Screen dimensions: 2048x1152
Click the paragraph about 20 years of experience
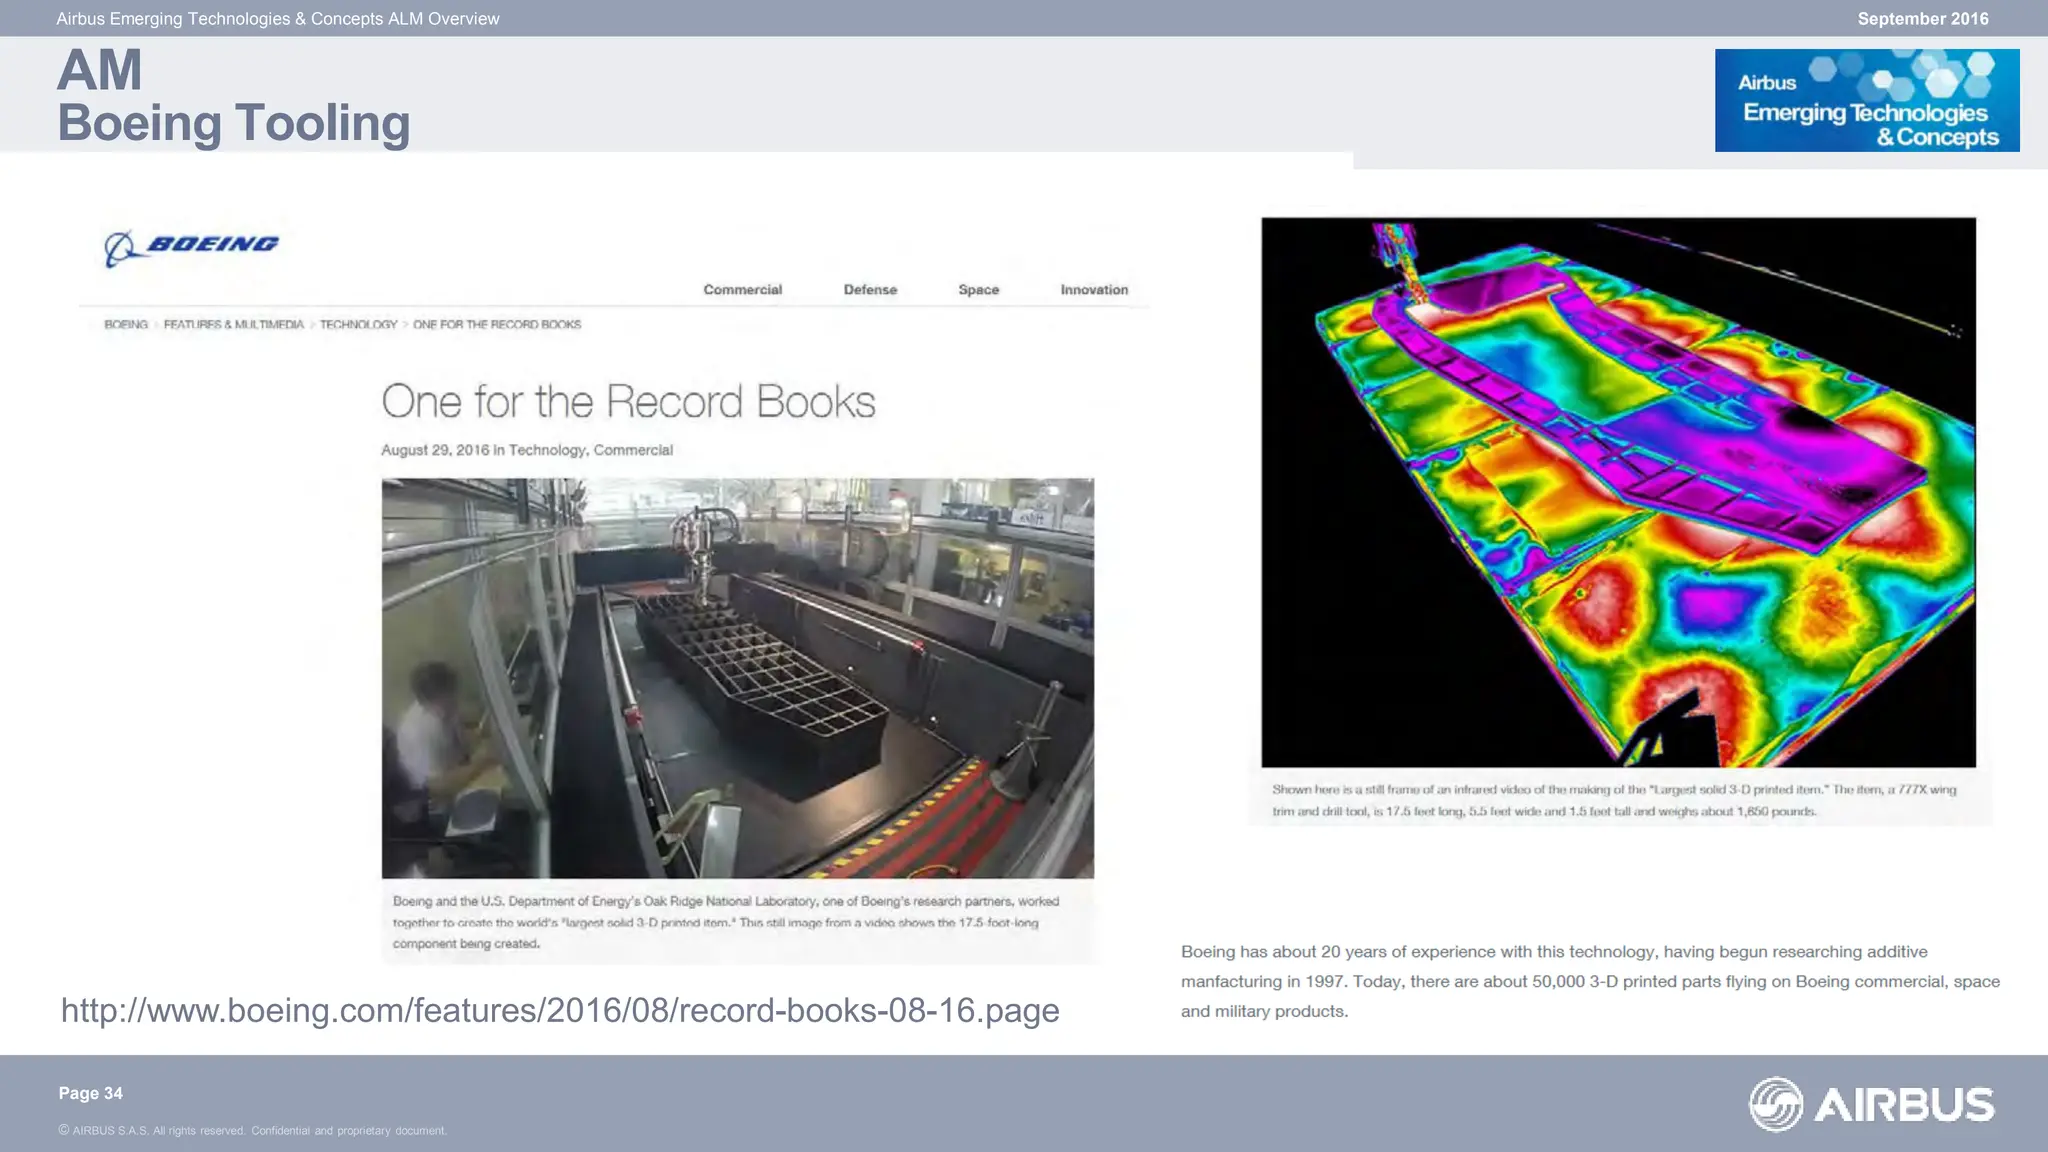(x=1590, y=981)
